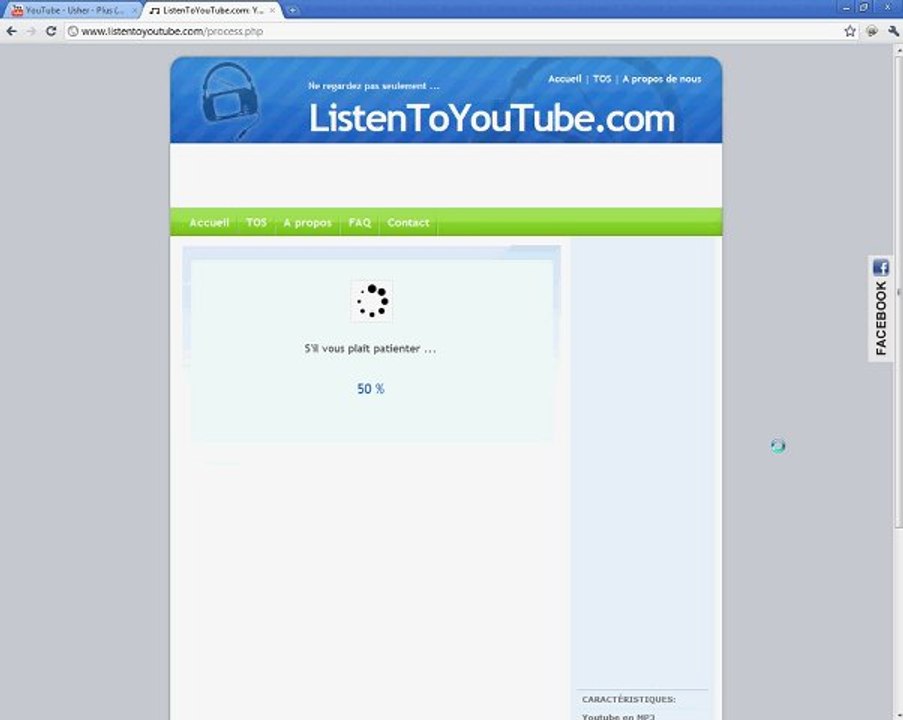Click the Youtube en MP3 text

pyautogui.click(x=619, y=717)
